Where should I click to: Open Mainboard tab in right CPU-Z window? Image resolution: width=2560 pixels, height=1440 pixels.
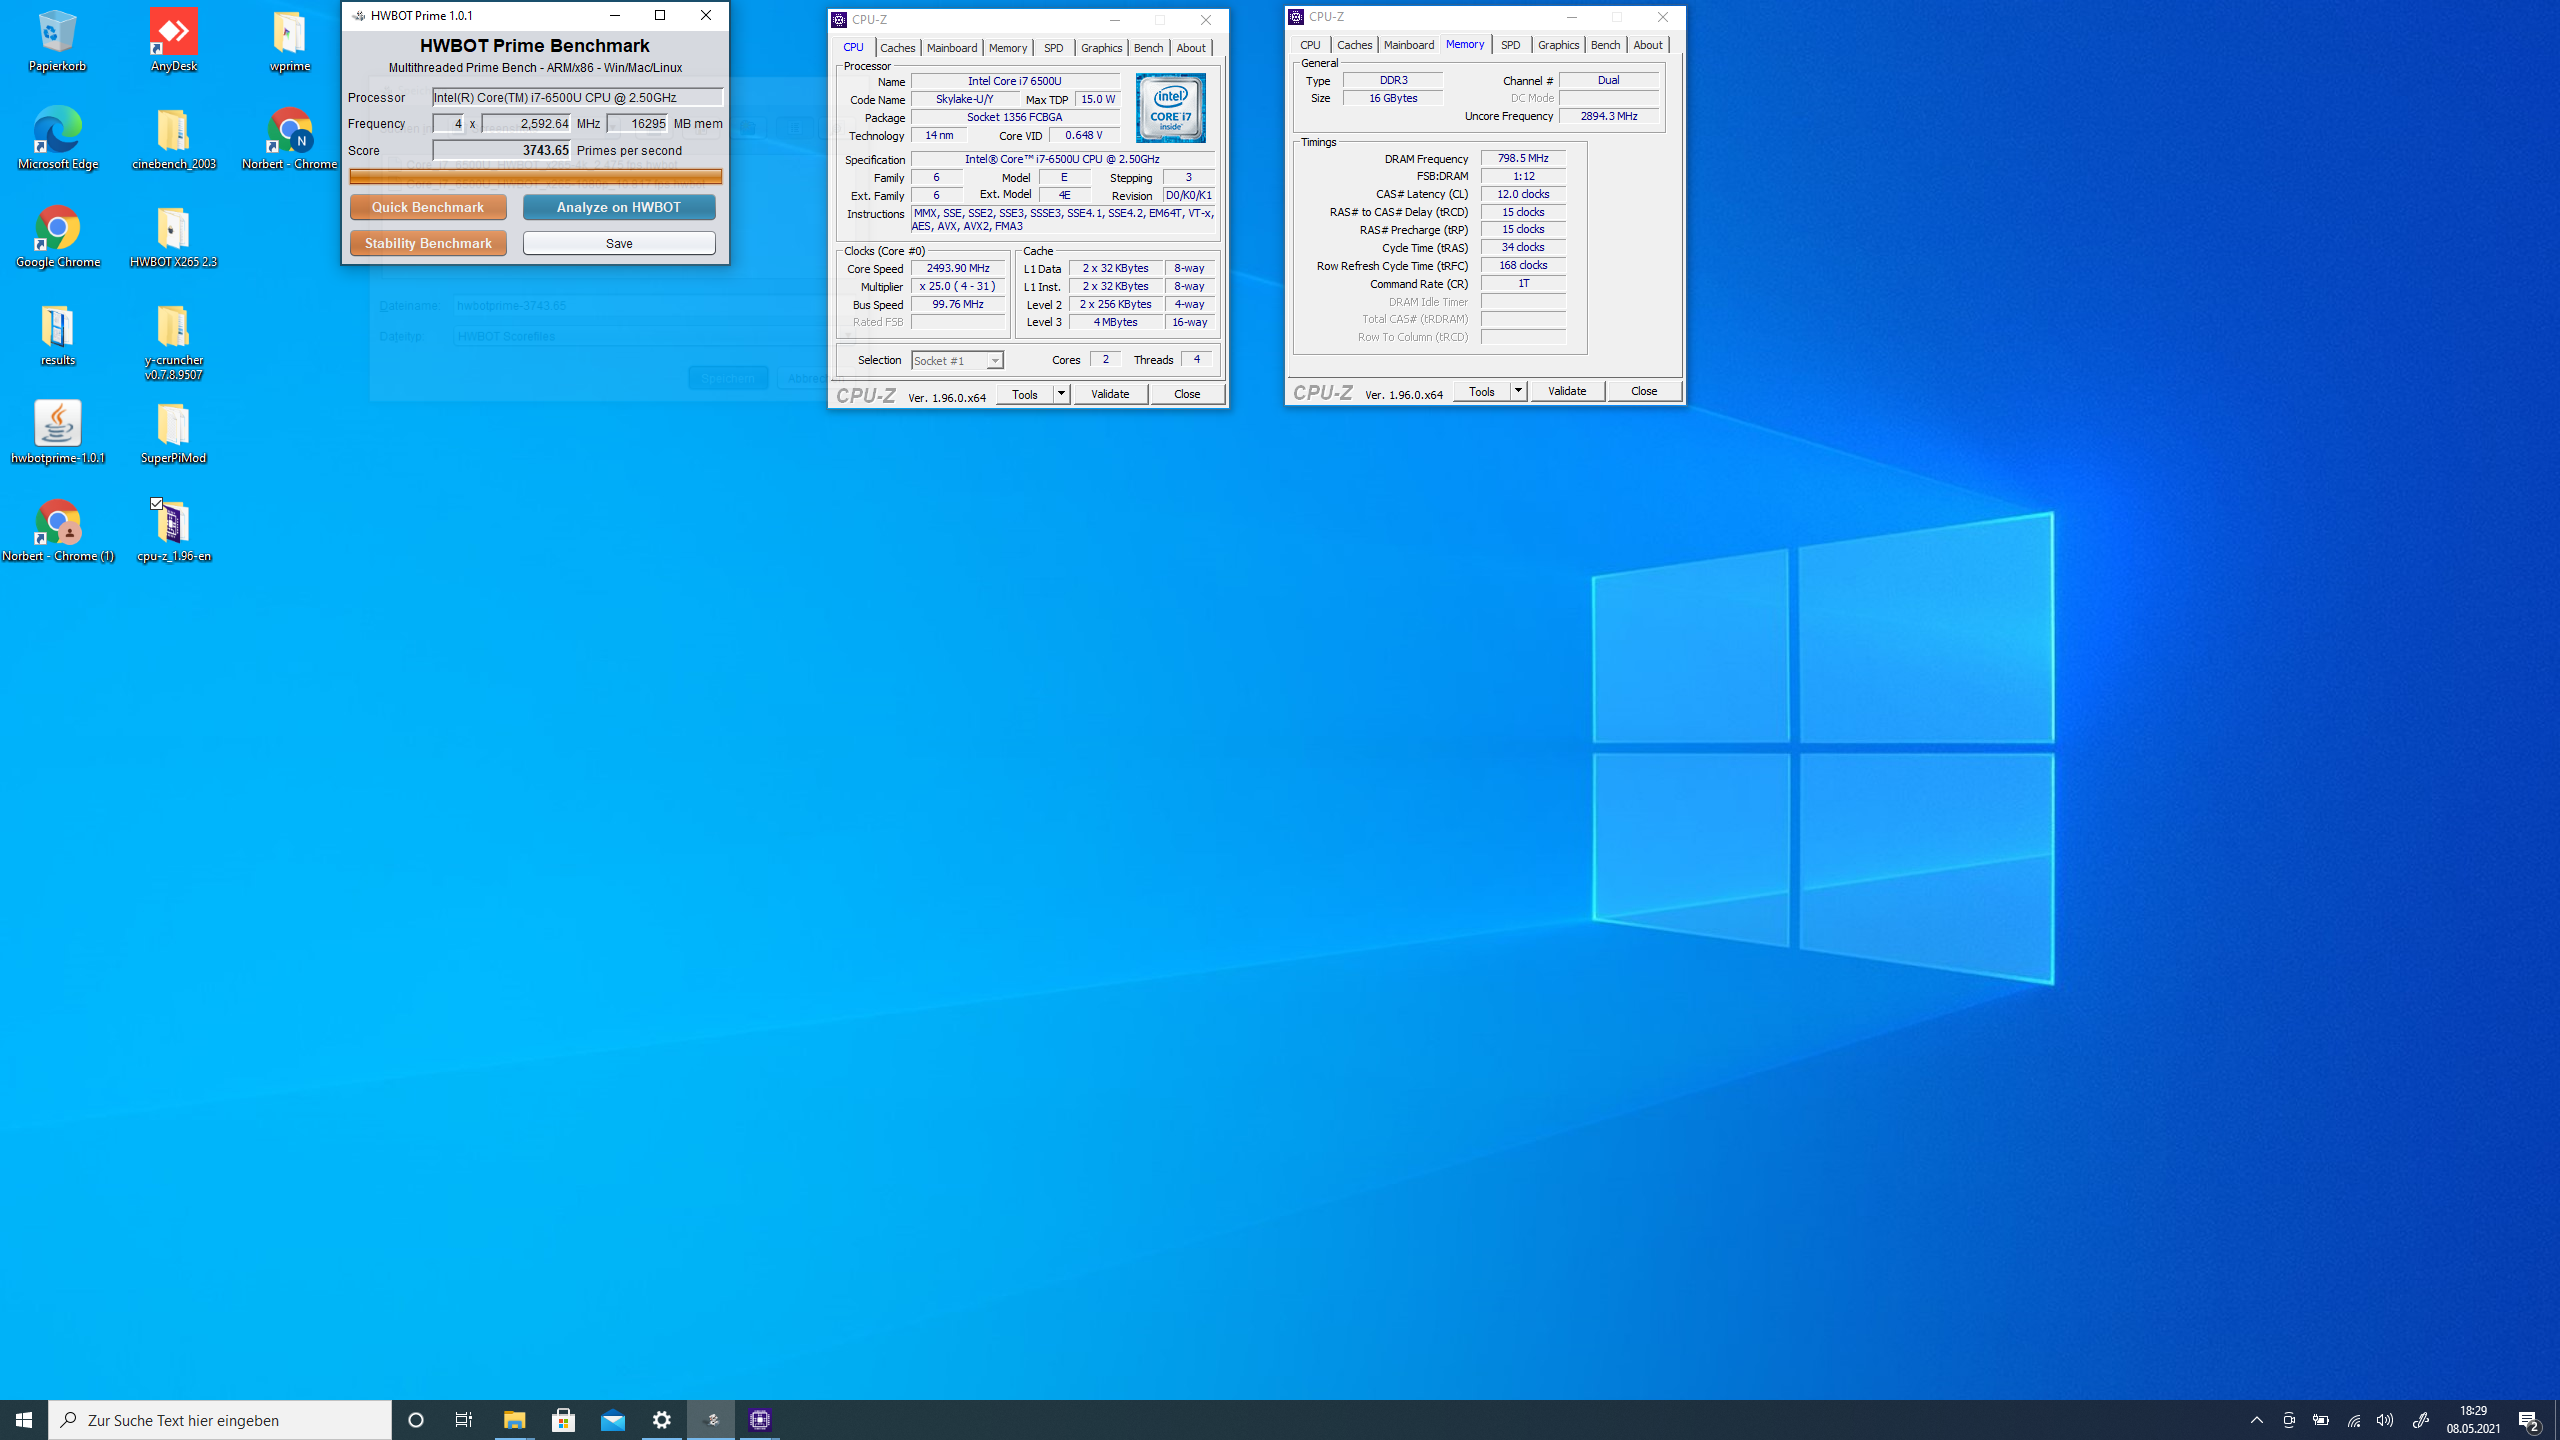click(x=1408, y=45)
